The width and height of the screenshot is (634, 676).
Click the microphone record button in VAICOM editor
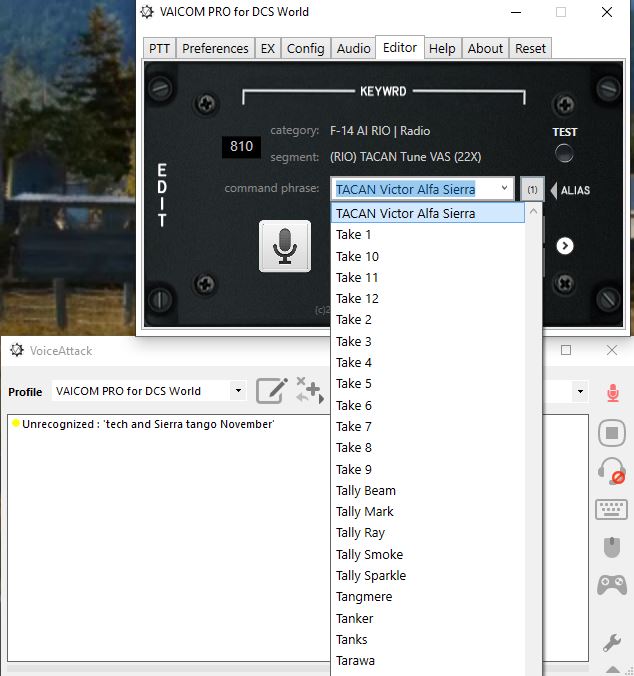tap(284, 246)
